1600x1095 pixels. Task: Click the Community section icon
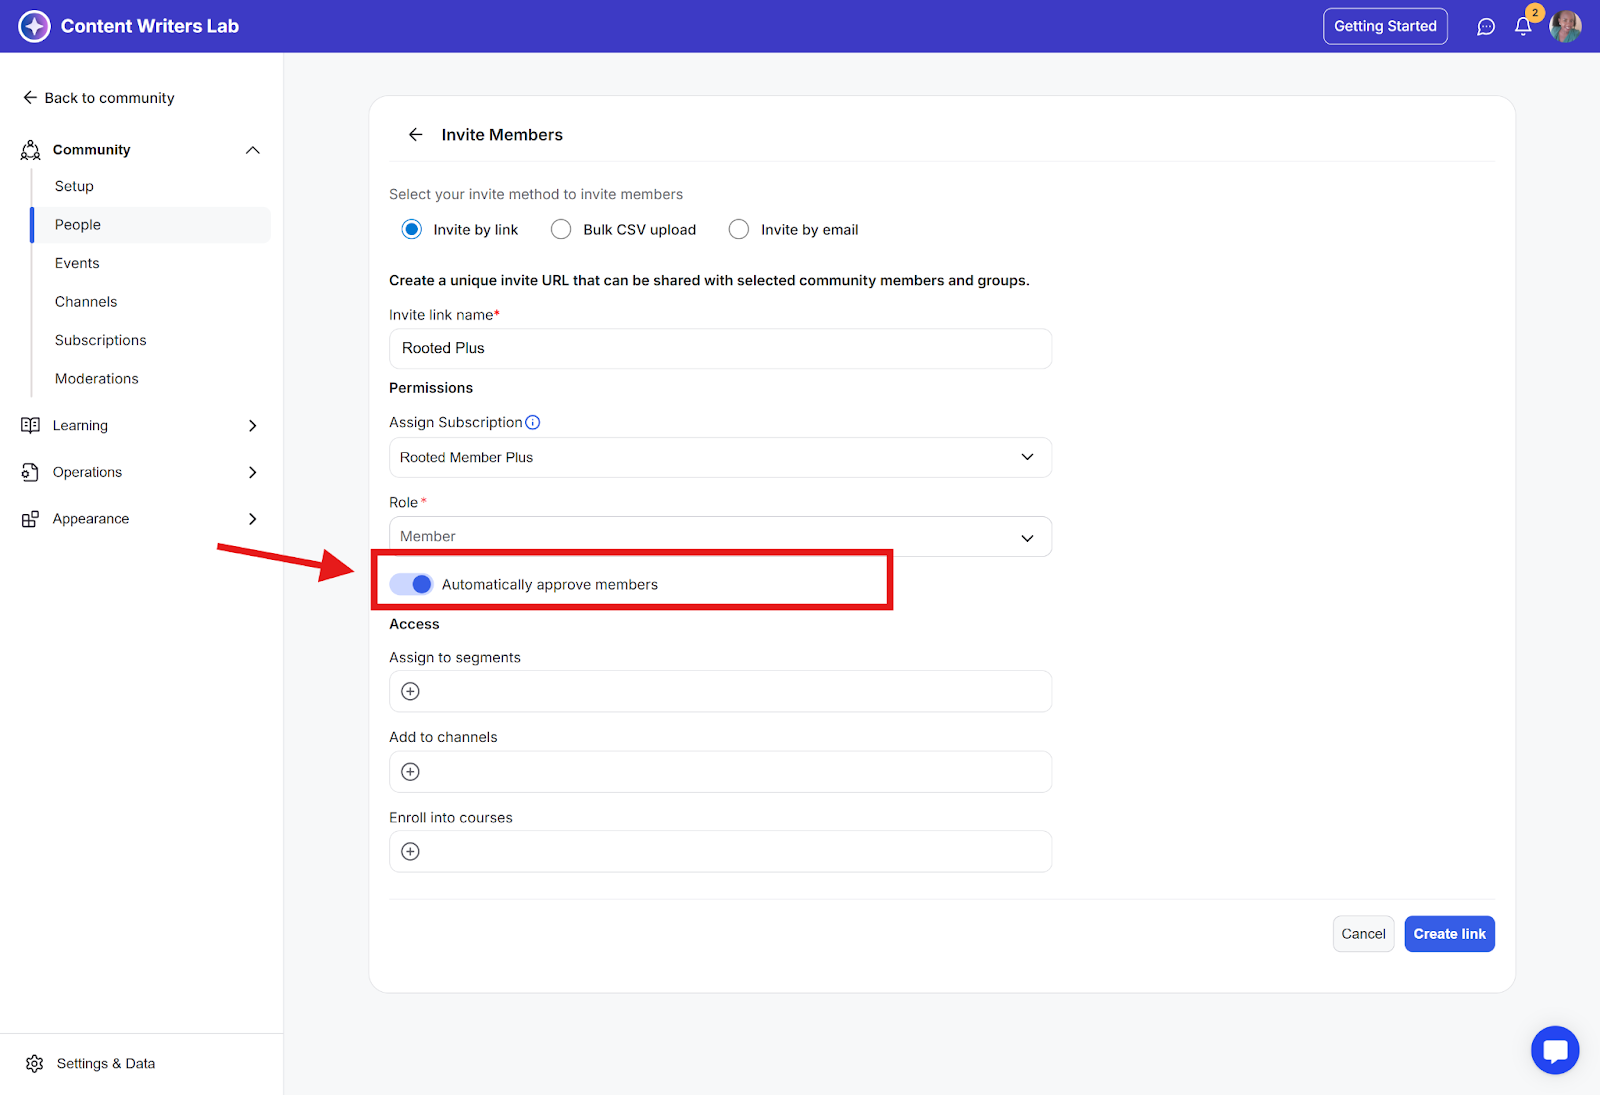[31, 150]
